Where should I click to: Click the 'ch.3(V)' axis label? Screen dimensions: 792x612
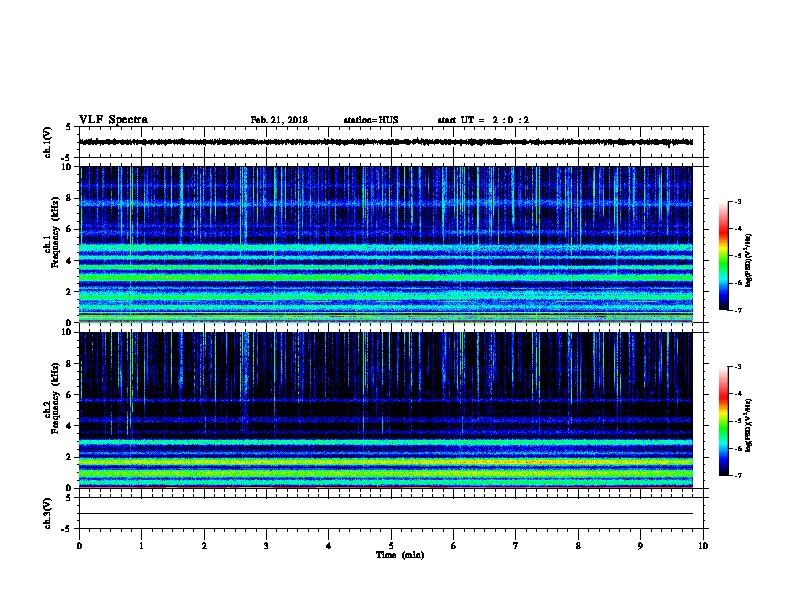pos(47,514)
